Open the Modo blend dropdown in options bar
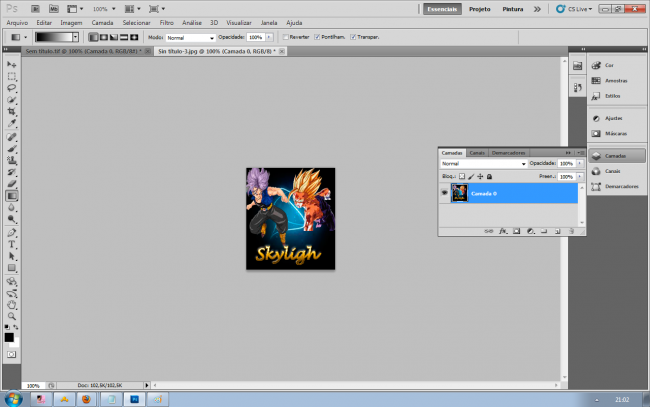The height and width of the screenshot is (407, 650). (x=191, y=38)
